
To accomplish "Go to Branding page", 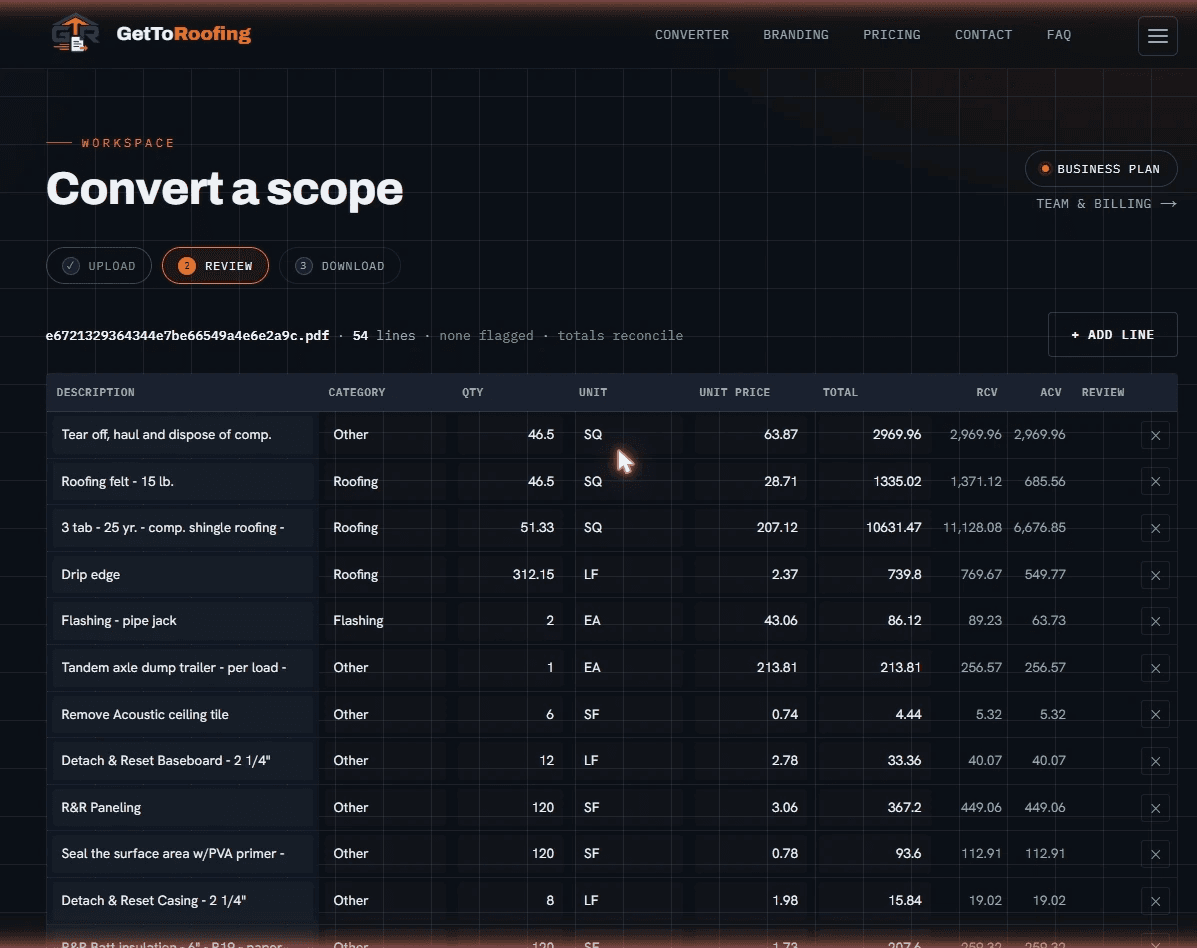I will 795,34.
